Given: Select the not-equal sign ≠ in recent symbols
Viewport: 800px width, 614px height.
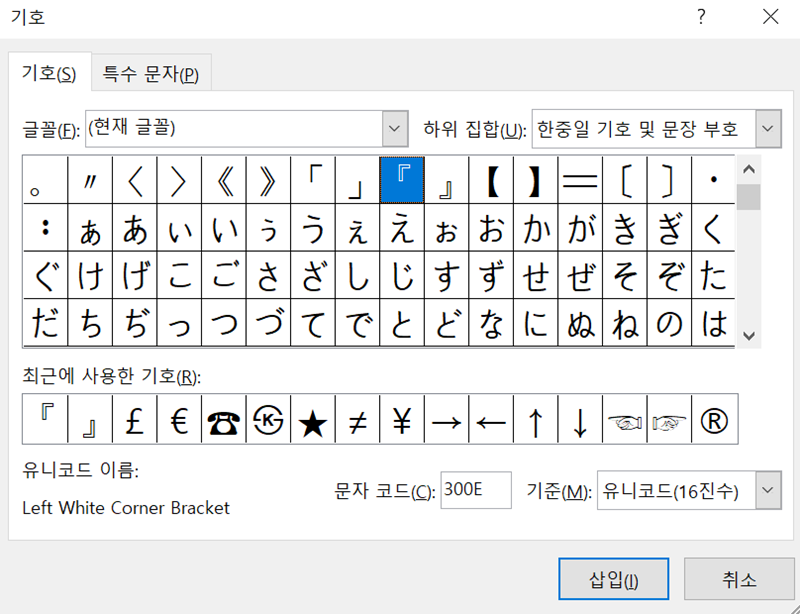Looking at the screenshot, I should 357,419.
